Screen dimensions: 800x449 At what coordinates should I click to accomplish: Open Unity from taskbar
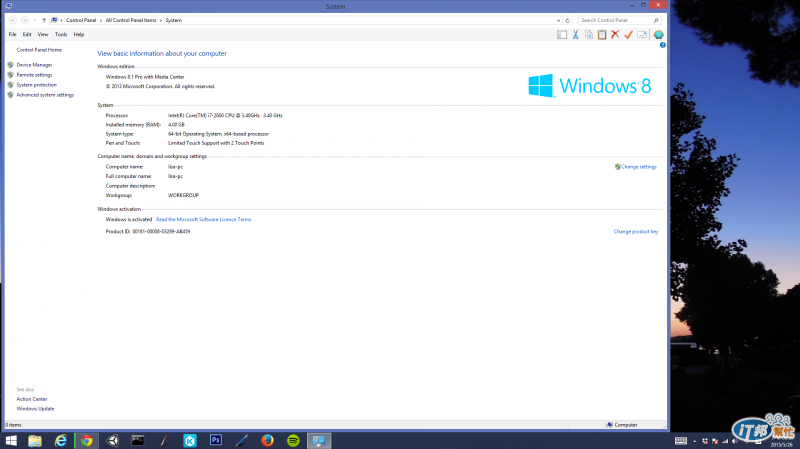click(x=112, y=440)
